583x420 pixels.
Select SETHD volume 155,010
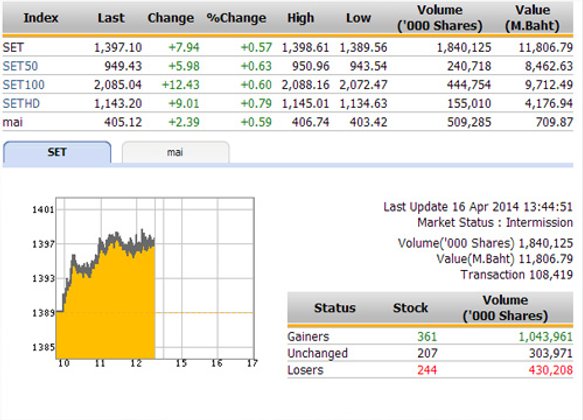469,103
